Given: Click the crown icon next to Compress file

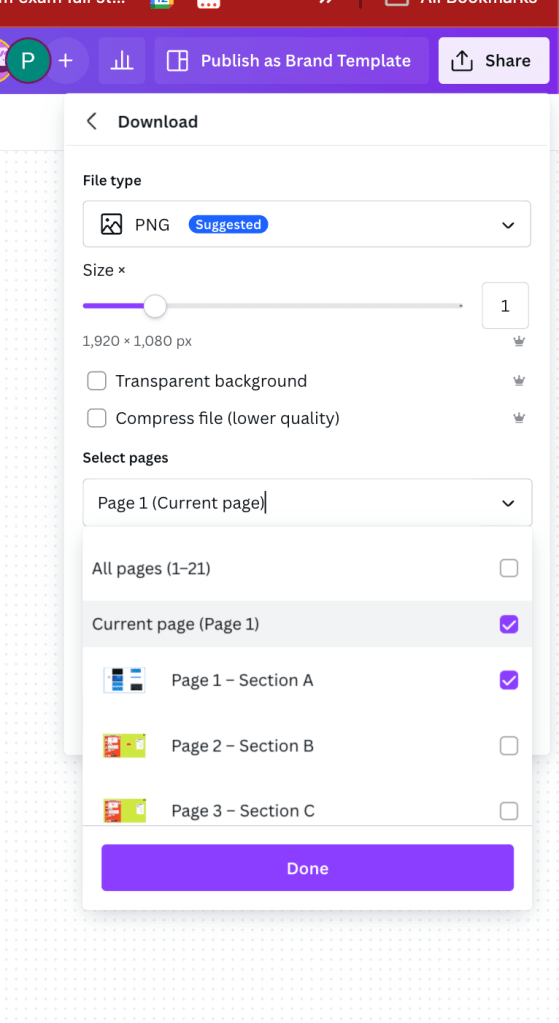Looking at the screenshot, I should pos(519,418).
